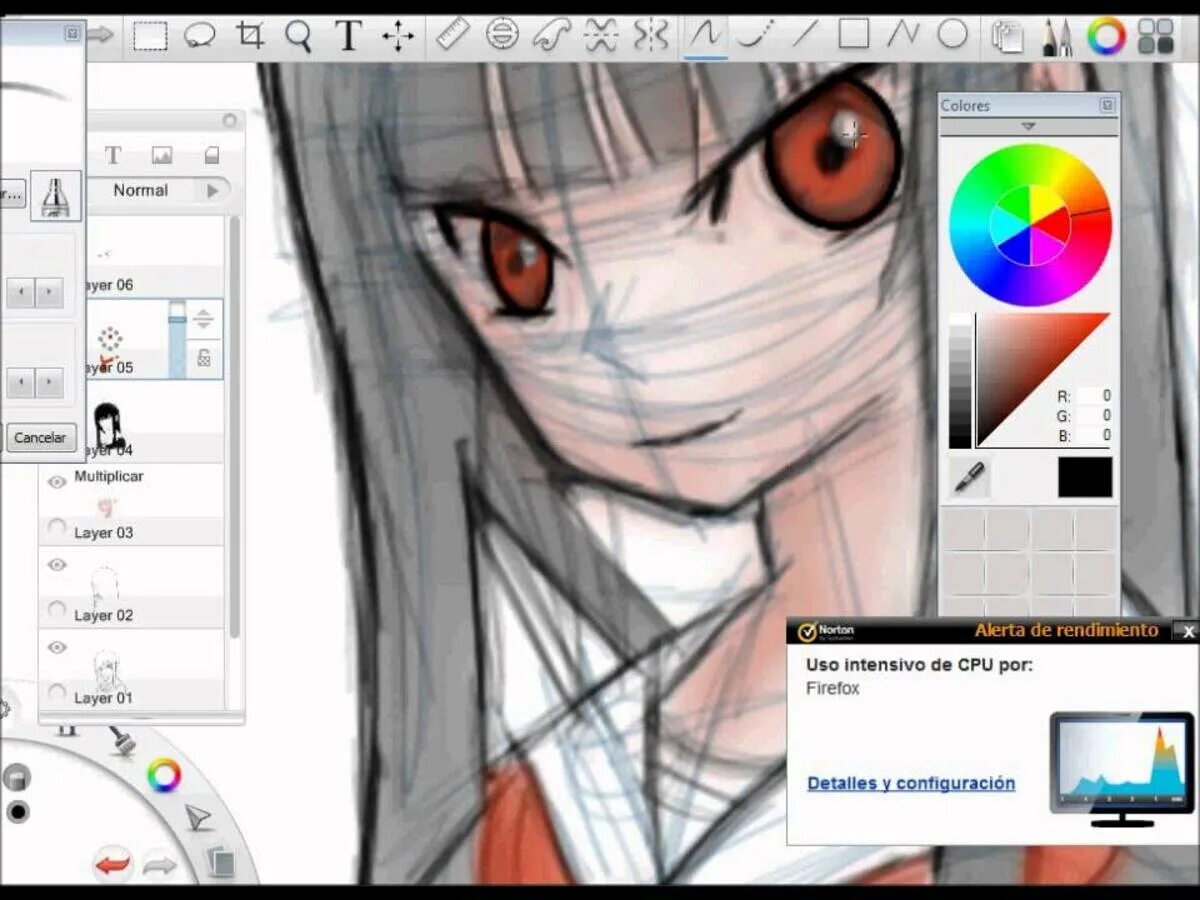Close the Norton performance alert
The height and width of the screenshot is (900, 1200).
coord(1188,631)
